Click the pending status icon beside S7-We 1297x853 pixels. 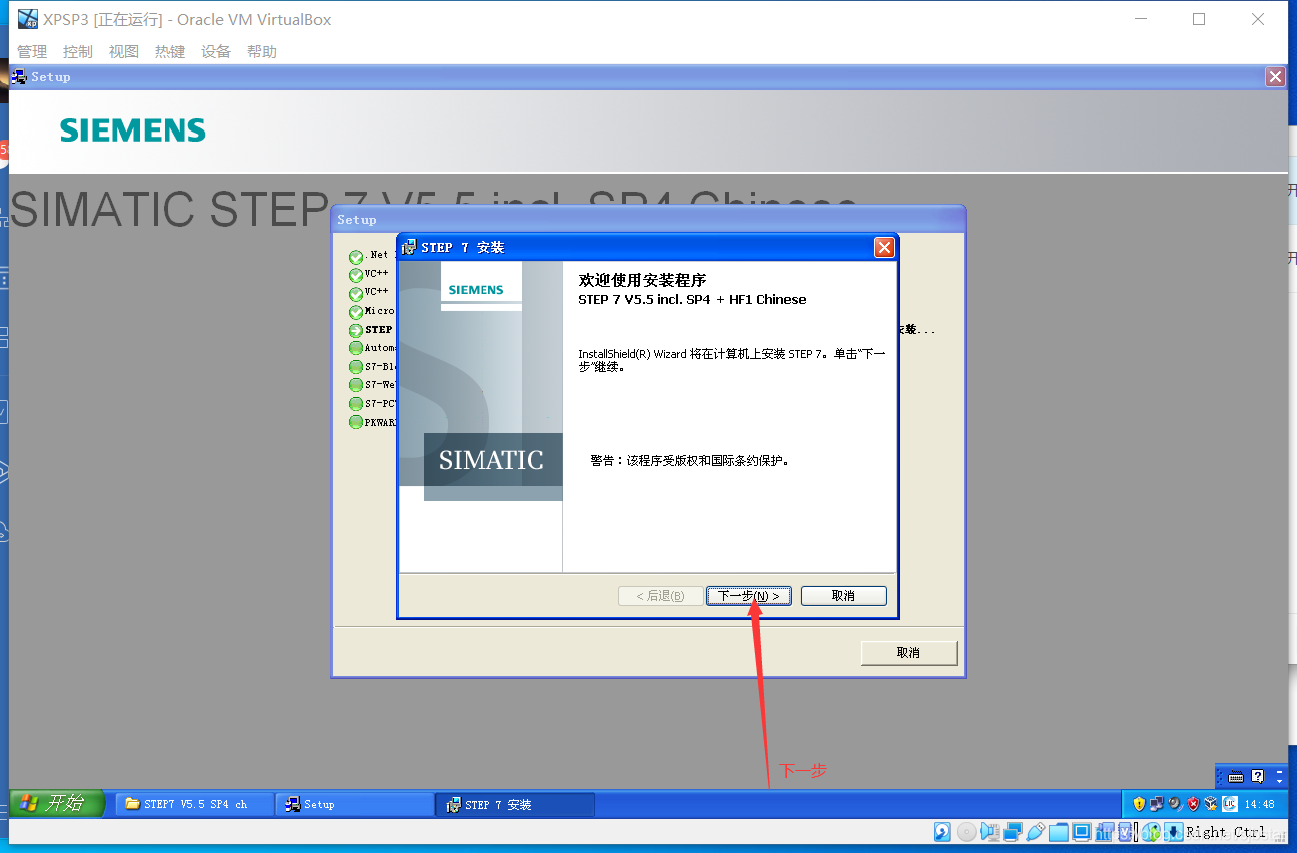pyautogui.click(x=356, y=385)
